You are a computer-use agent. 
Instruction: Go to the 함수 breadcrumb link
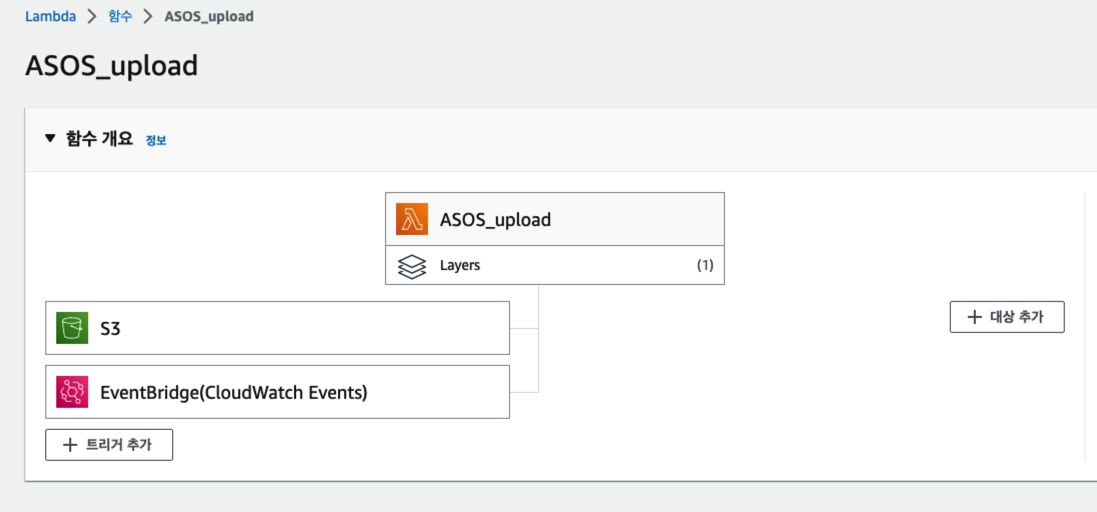click(x=120, y=17)
